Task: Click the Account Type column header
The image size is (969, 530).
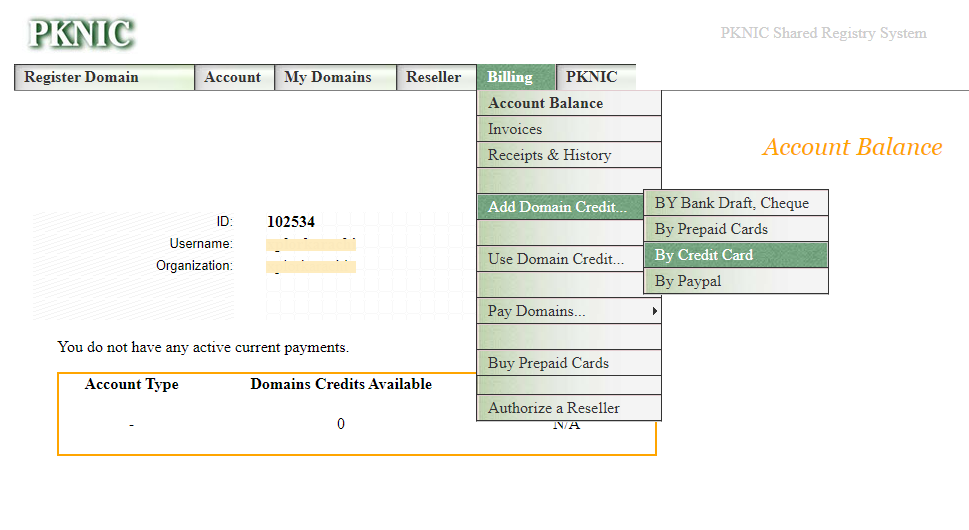Action: pos(132,384)
